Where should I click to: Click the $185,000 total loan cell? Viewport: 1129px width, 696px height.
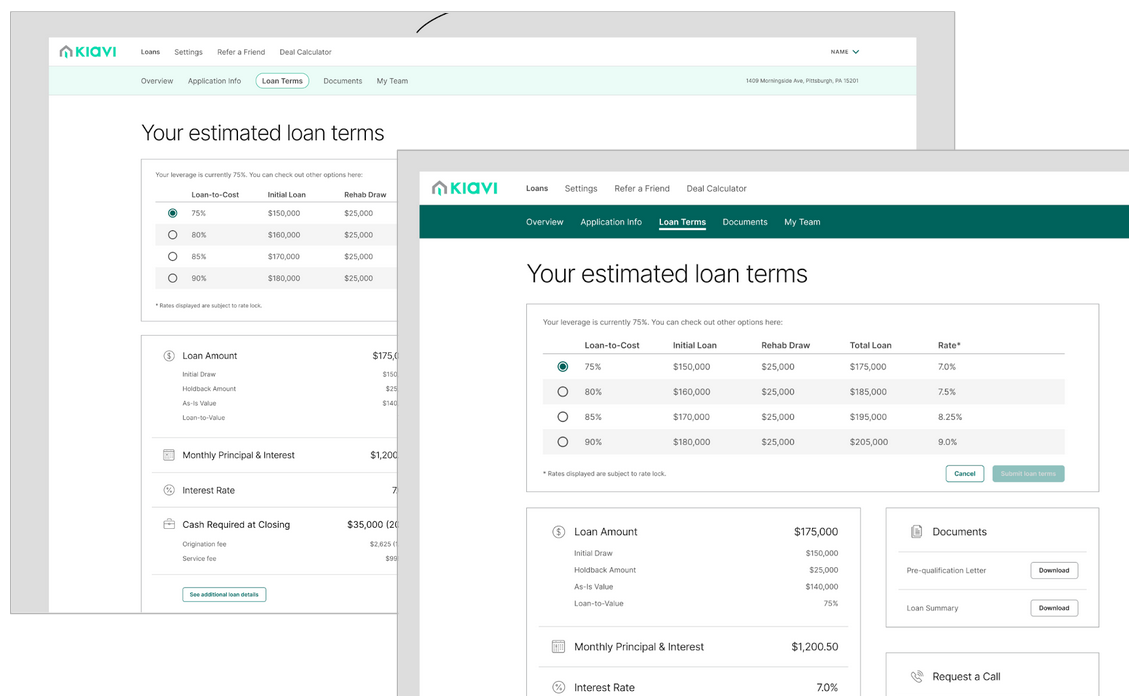pyautogui.click(x=868, y=392)
